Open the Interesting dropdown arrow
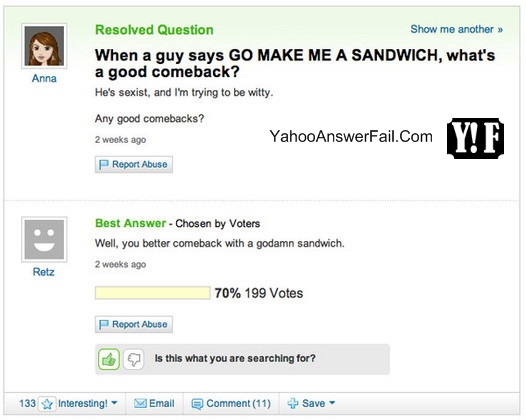Viewport: 526px width, 420px height. [114, 403]
